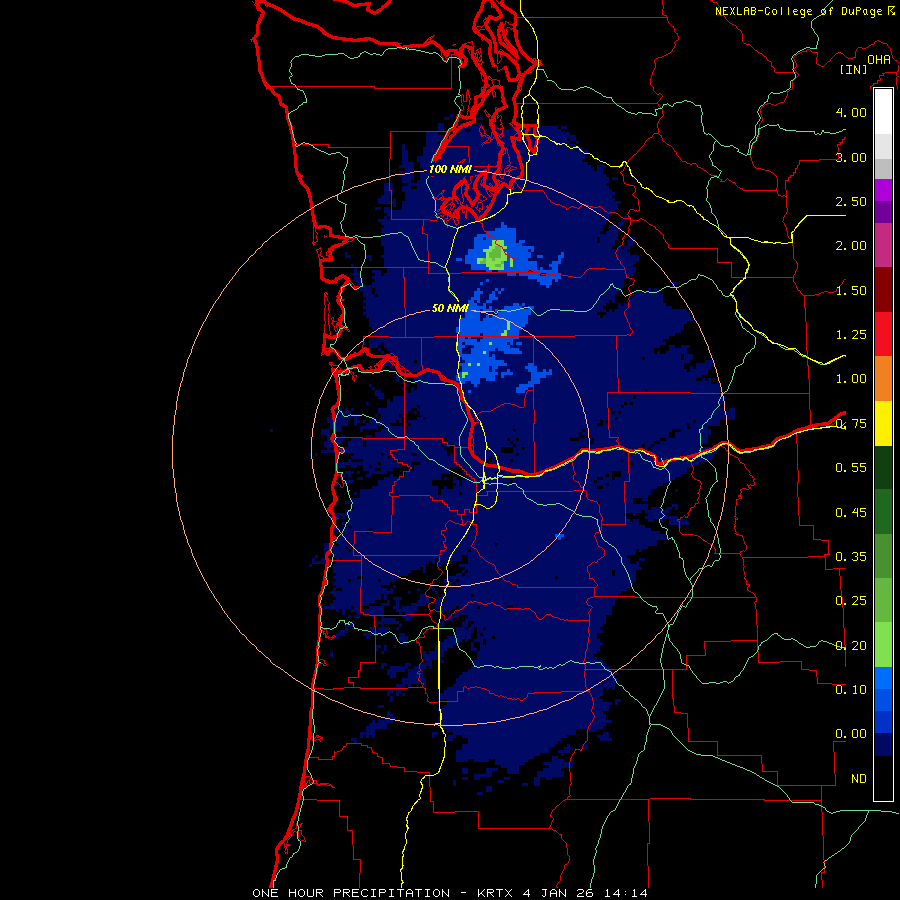Click the 1.25 legend value
The image size is (900, 900).
[851, 335]
